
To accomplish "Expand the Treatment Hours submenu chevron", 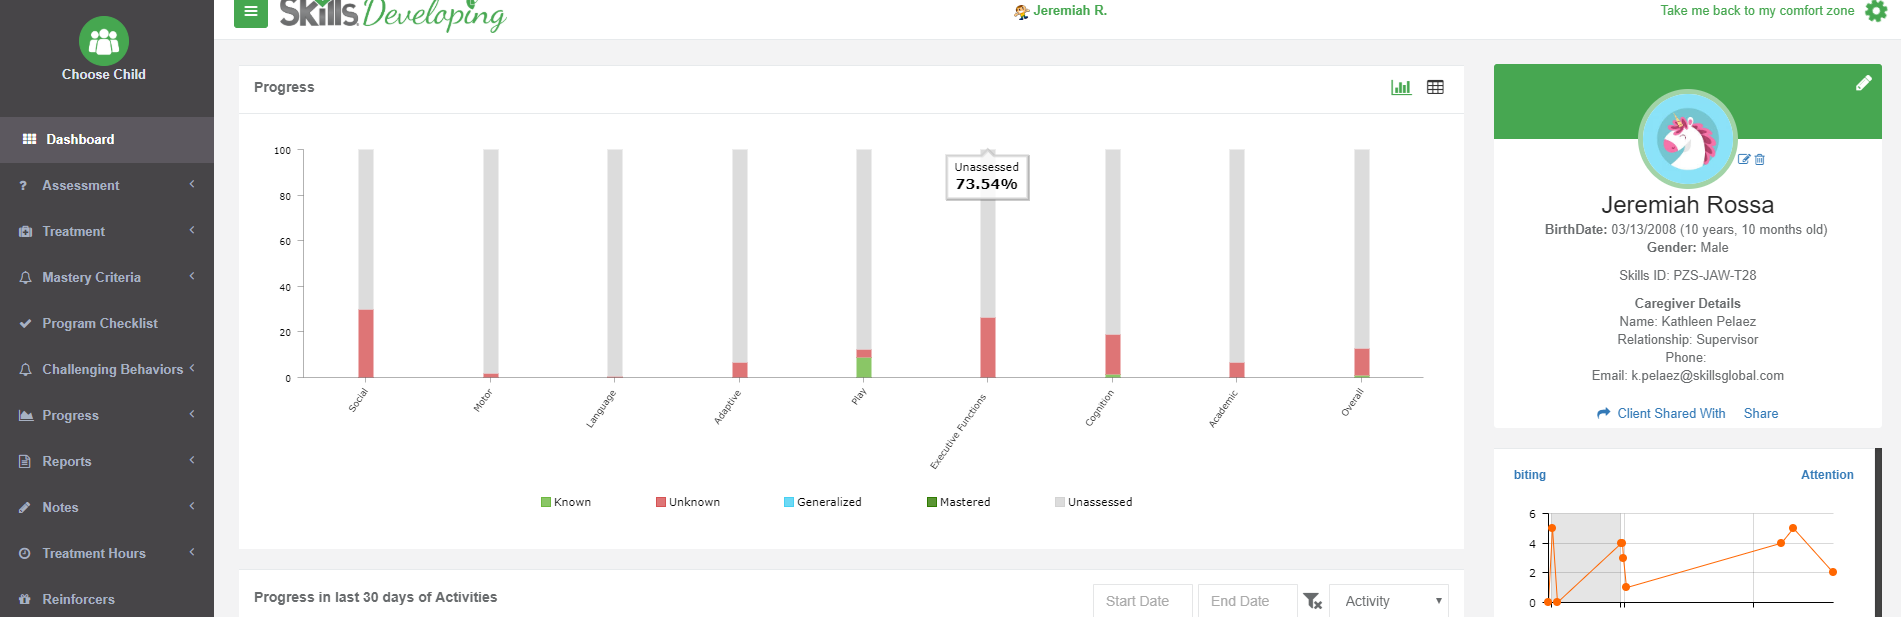I will (x=192, y=552).
